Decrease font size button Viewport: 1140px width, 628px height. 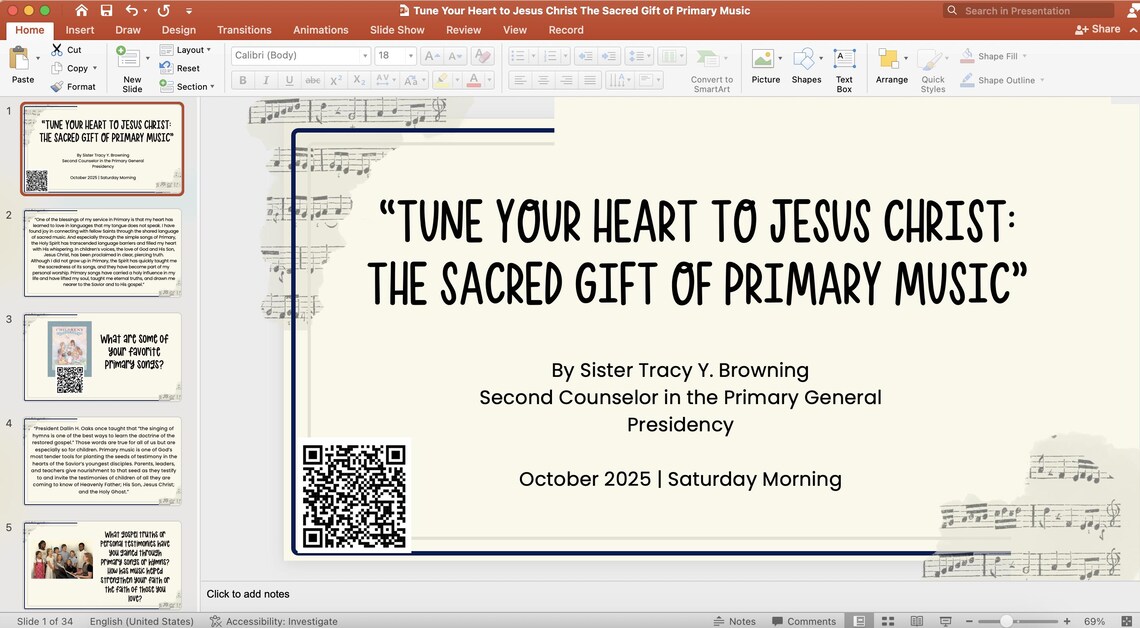(454, 56)
